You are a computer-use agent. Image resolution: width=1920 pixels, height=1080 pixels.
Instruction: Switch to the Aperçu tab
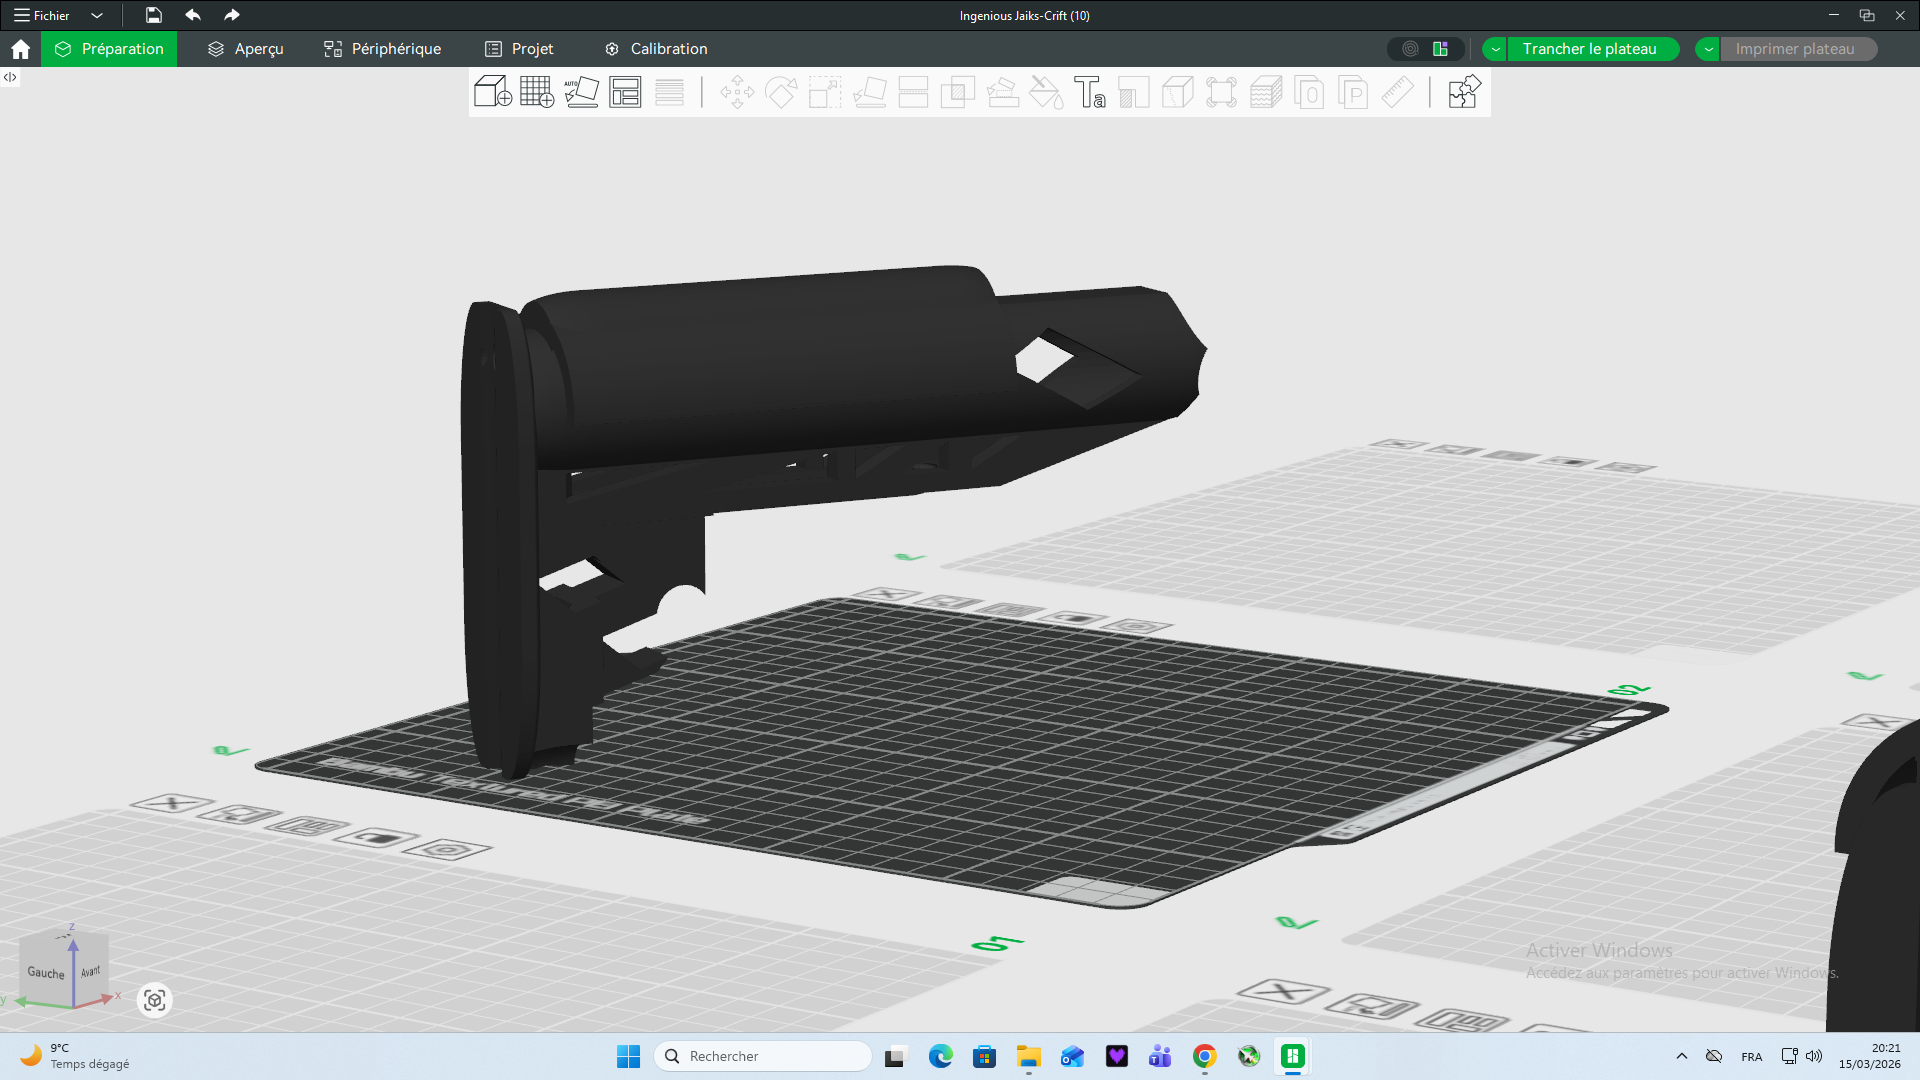pos(246,49)
